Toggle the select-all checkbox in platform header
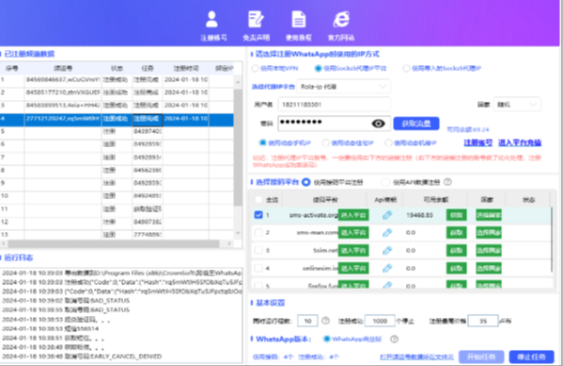 click(258, 200)
